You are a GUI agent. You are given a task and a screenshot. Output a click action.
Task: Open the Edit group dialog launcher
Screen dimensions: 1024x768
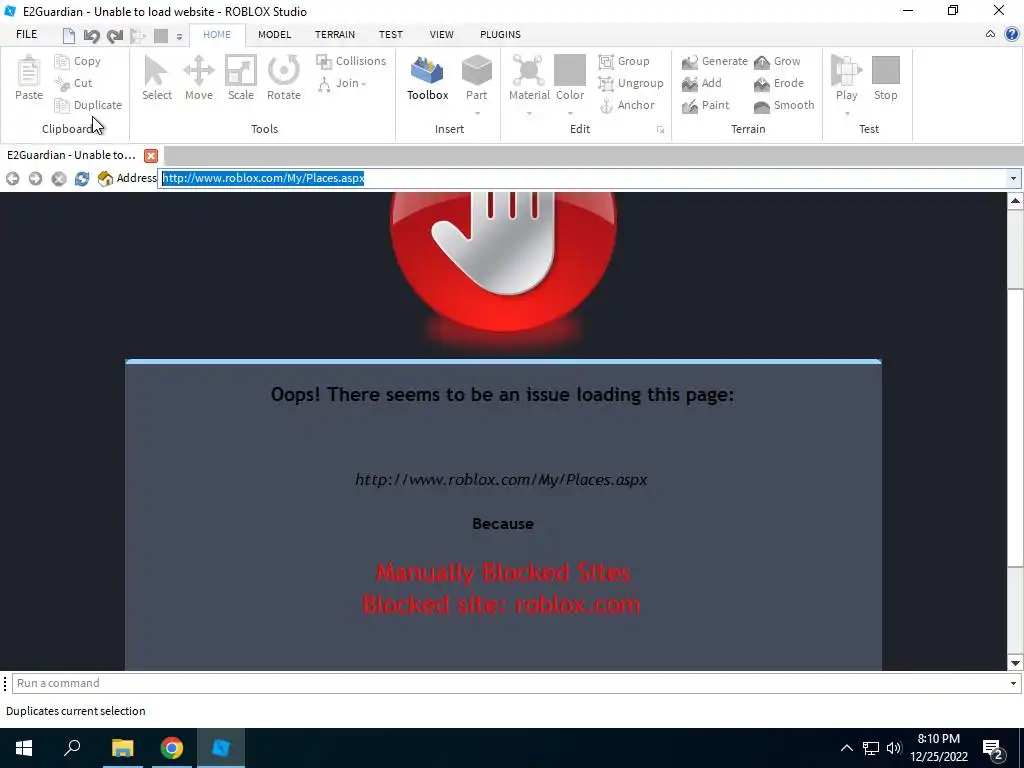tap(660, 130)
